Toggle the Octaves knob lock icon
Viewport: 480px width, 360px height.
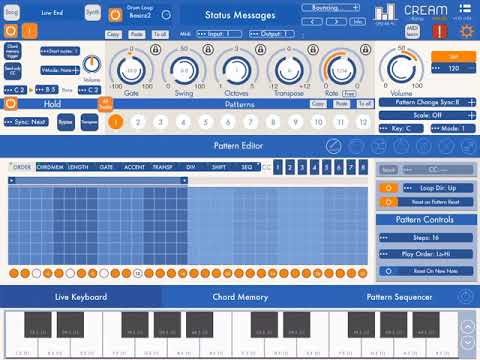[x=261, y=50]
